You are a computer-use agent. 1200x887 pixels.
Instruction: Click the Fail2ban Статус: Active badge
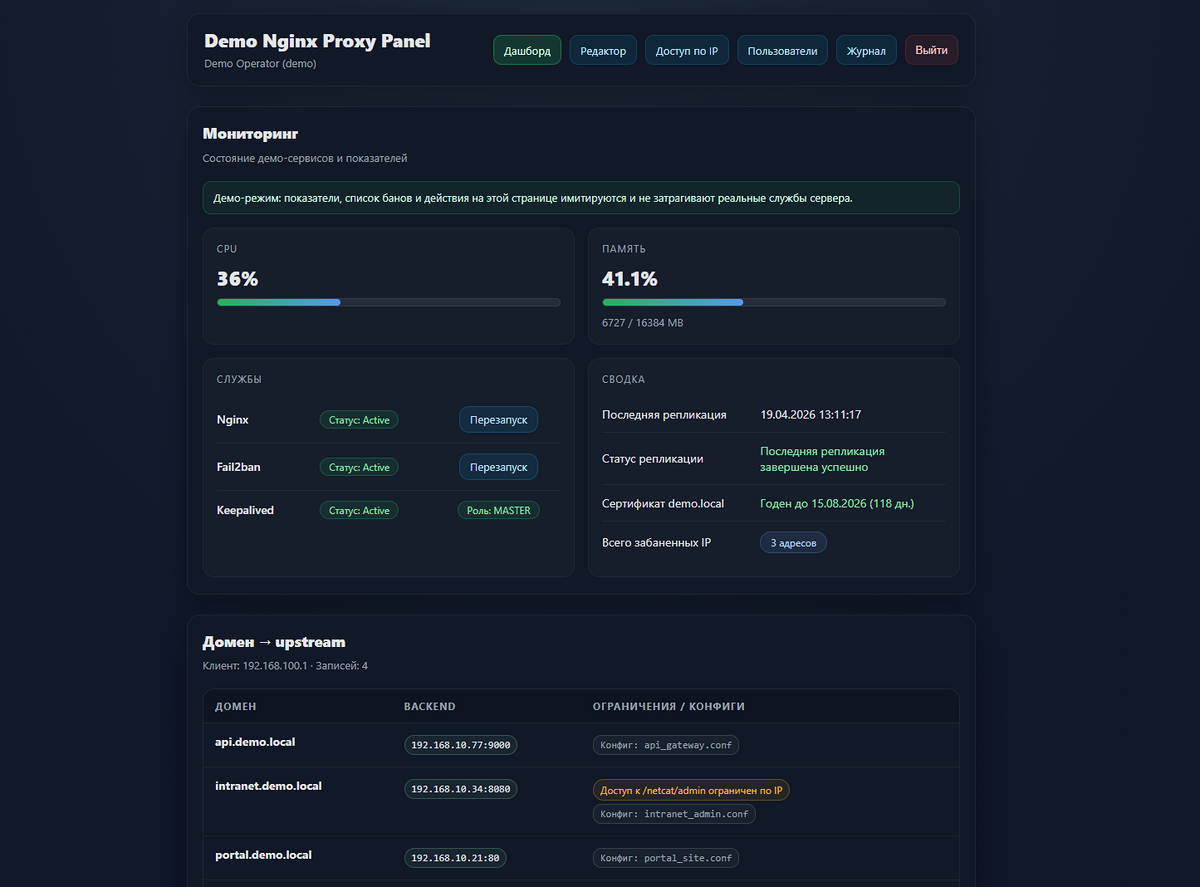coord(359,467)
